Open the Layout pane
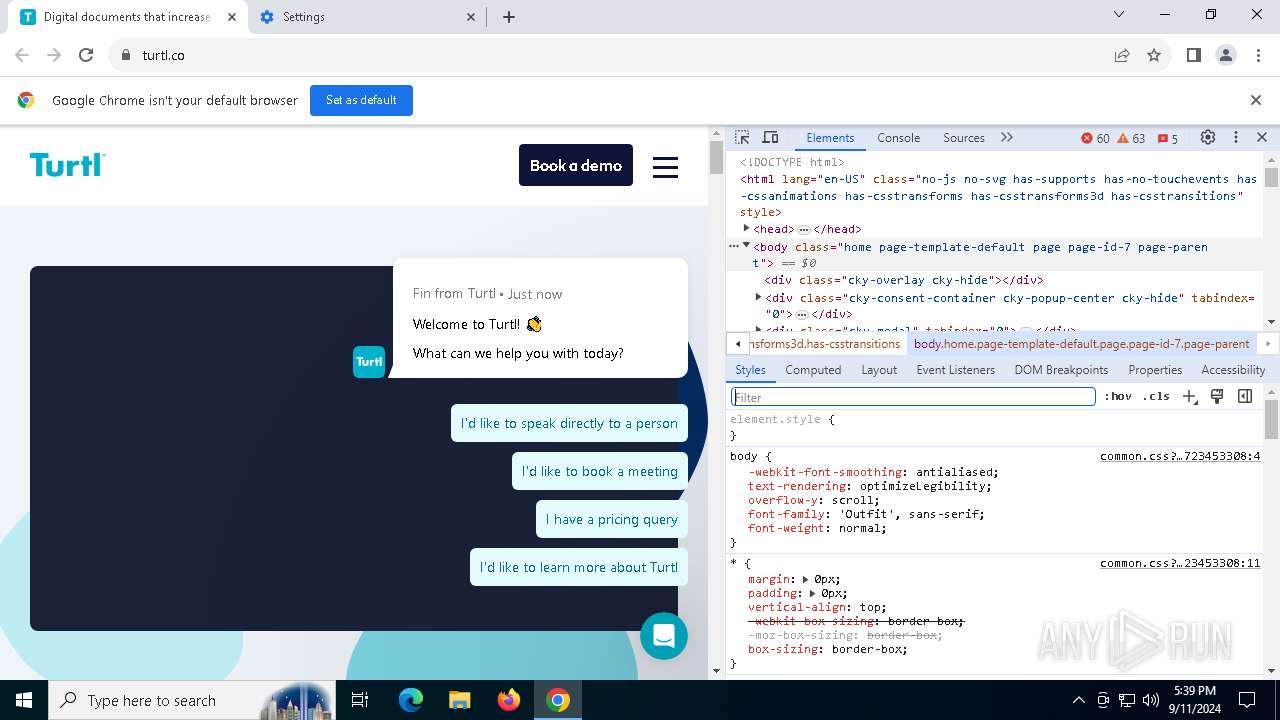1280x720 pixels. click(x=879, y=370)
